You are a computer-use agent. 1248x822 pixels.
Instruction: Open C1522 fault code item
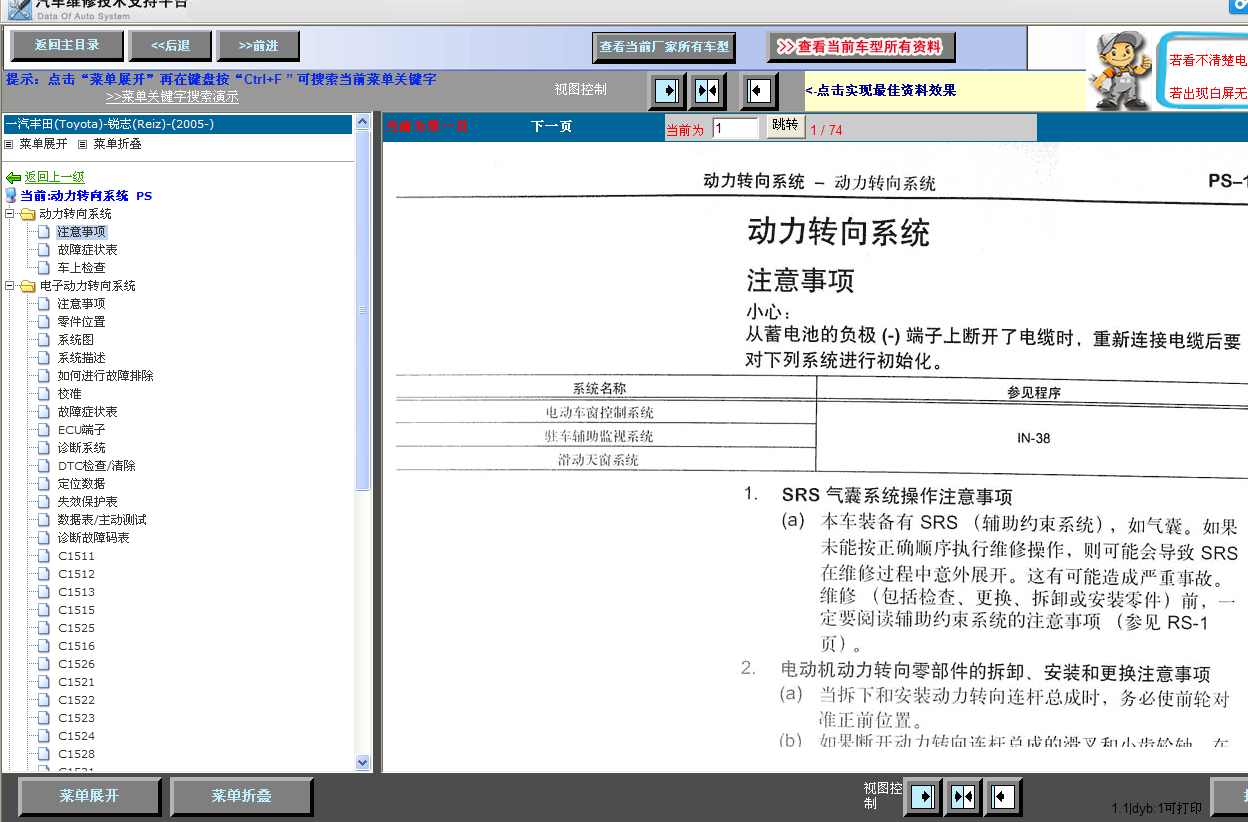76,700
